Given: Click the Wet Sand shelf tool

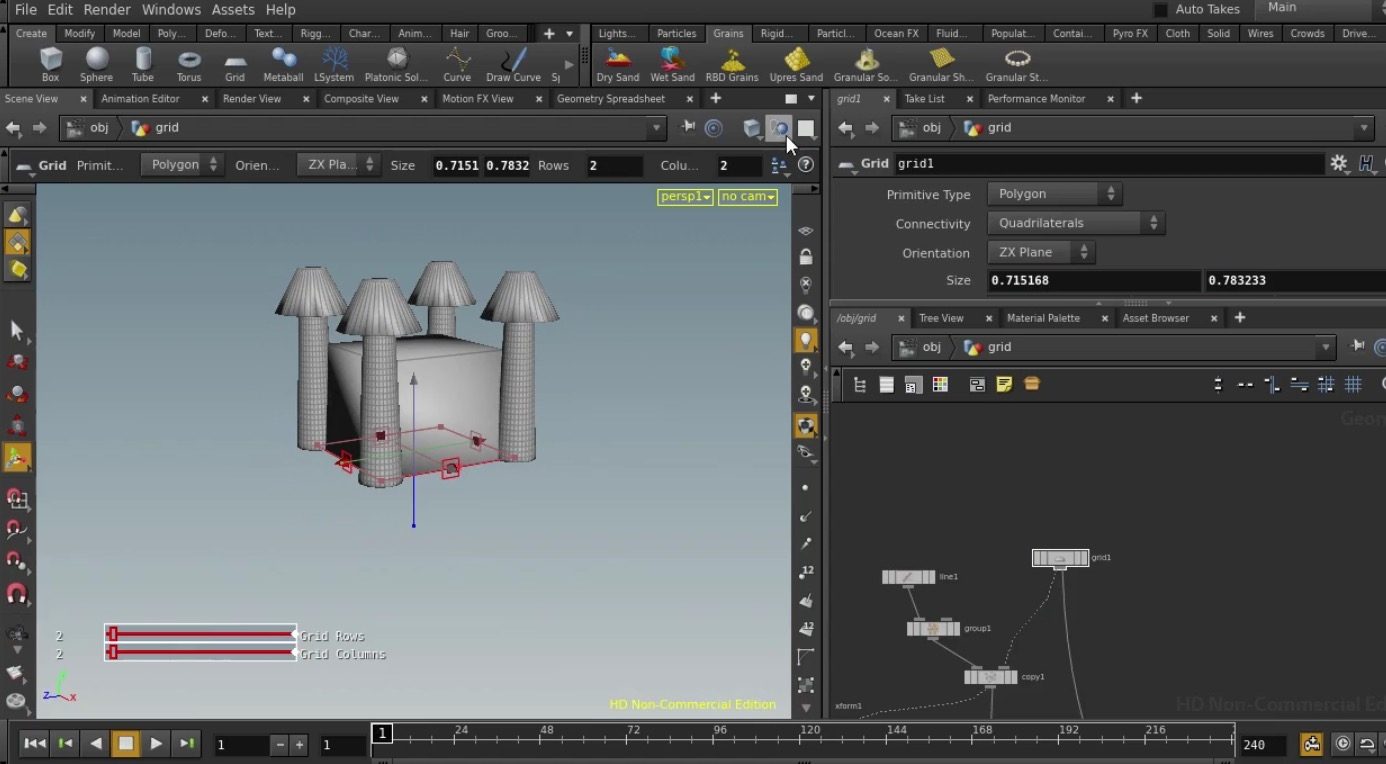Looking at the screenshot, I should [x=672, y=64].
